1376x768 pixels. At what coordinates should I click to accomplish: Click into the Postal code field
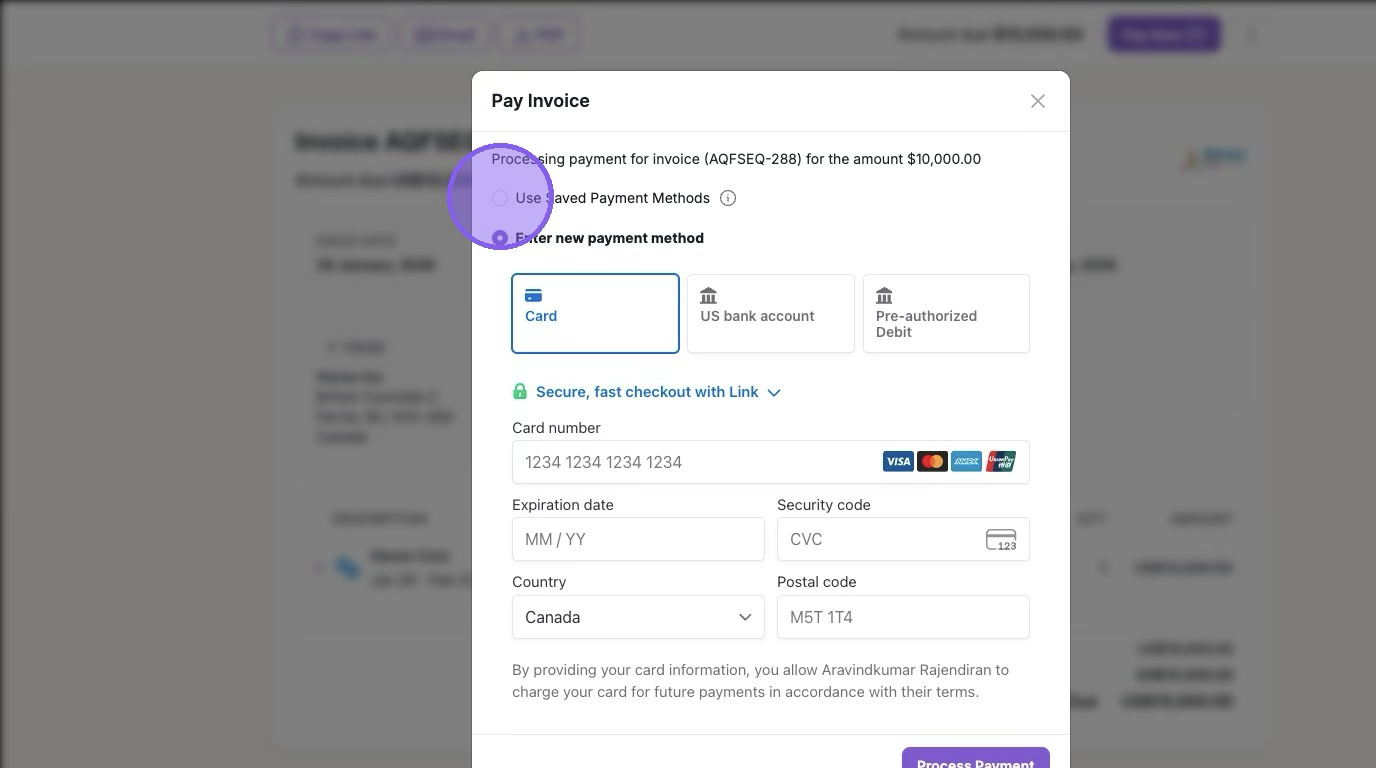(903, 617)
